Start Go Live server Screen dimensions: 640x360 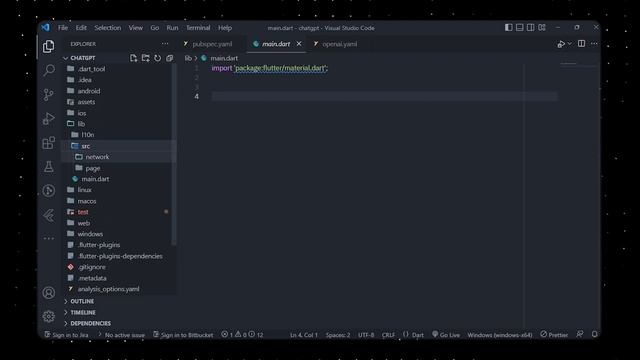[446, 335]
